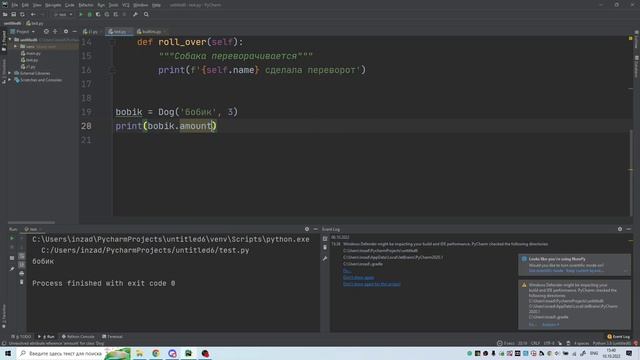Image resolution: width=640 pixels, height=360 pixels.
Task: Expand the venv folder
Action: (x=16, y=47)
